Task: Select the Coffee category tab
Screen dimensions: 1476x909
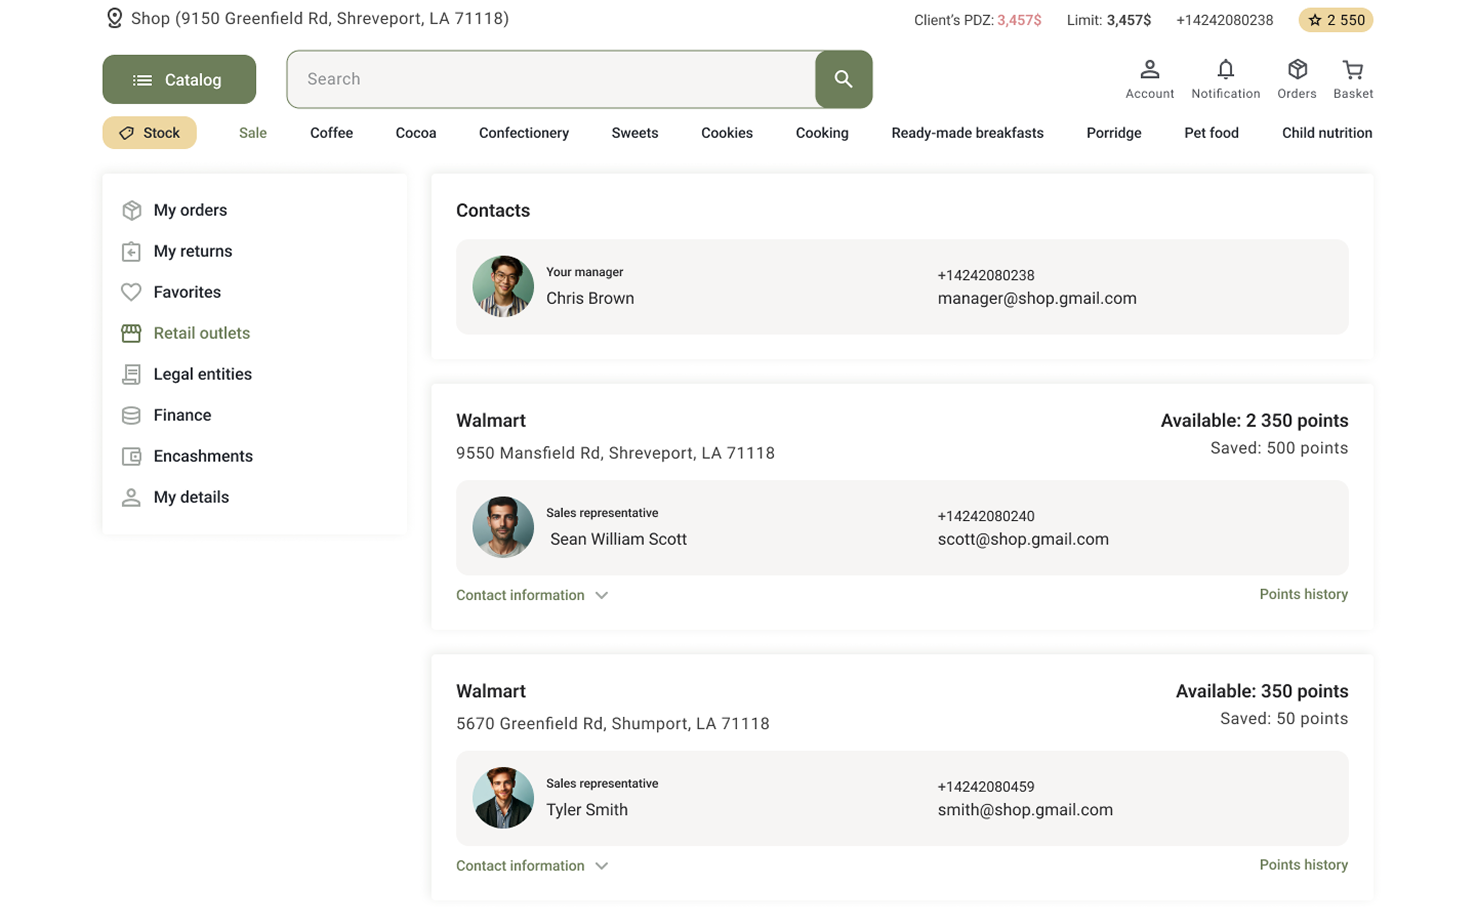Action: [x=331, y=133]
